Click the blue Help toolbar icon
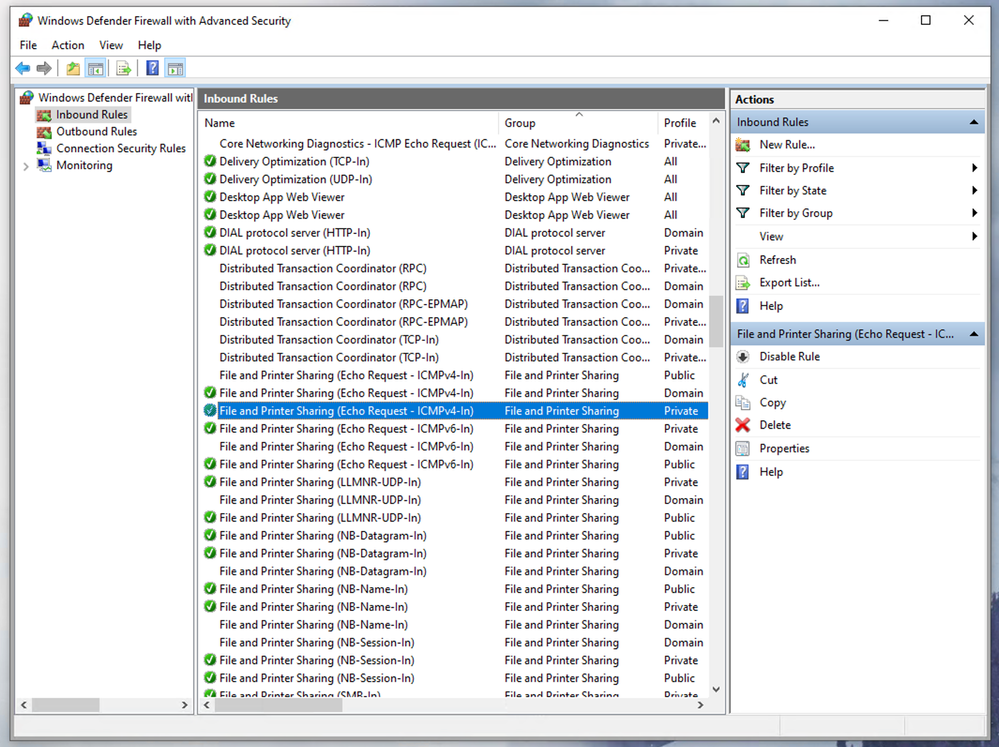Image resolution: width=999 pixels, height=747 pixels. [152, 68]
